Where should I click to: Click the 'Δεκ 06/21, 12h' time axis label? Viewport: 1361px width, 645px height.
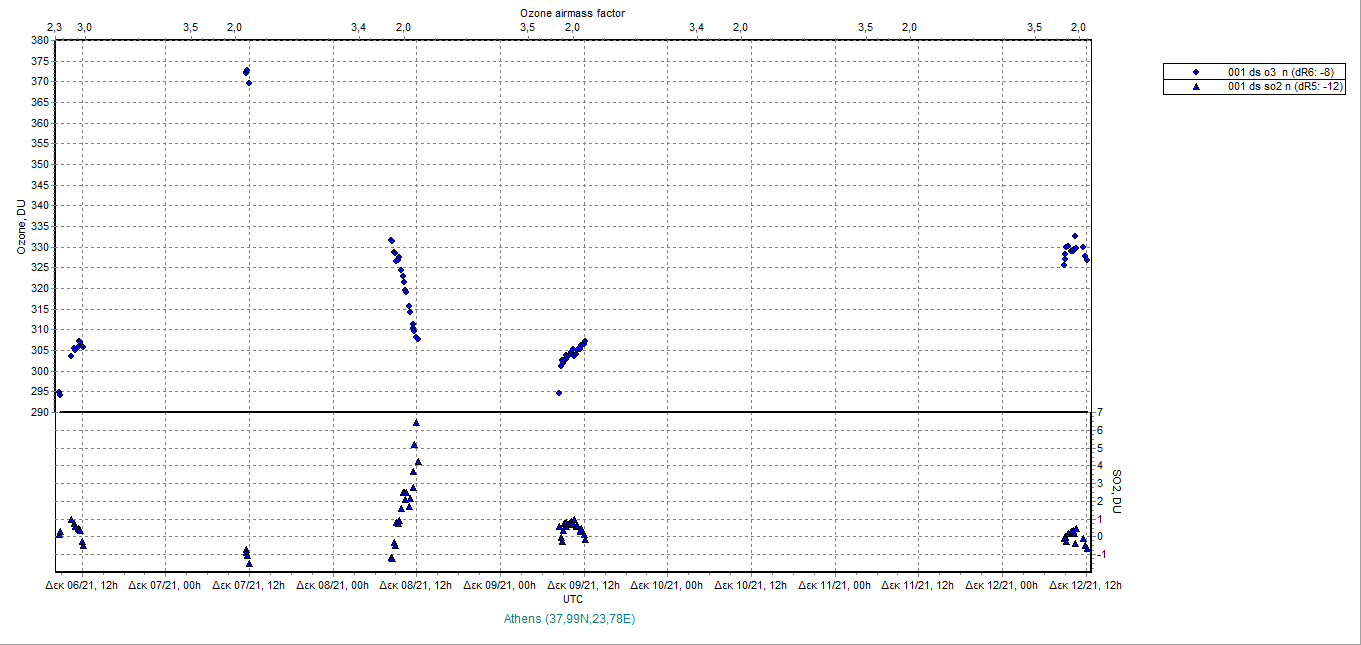tap(82, 585)
